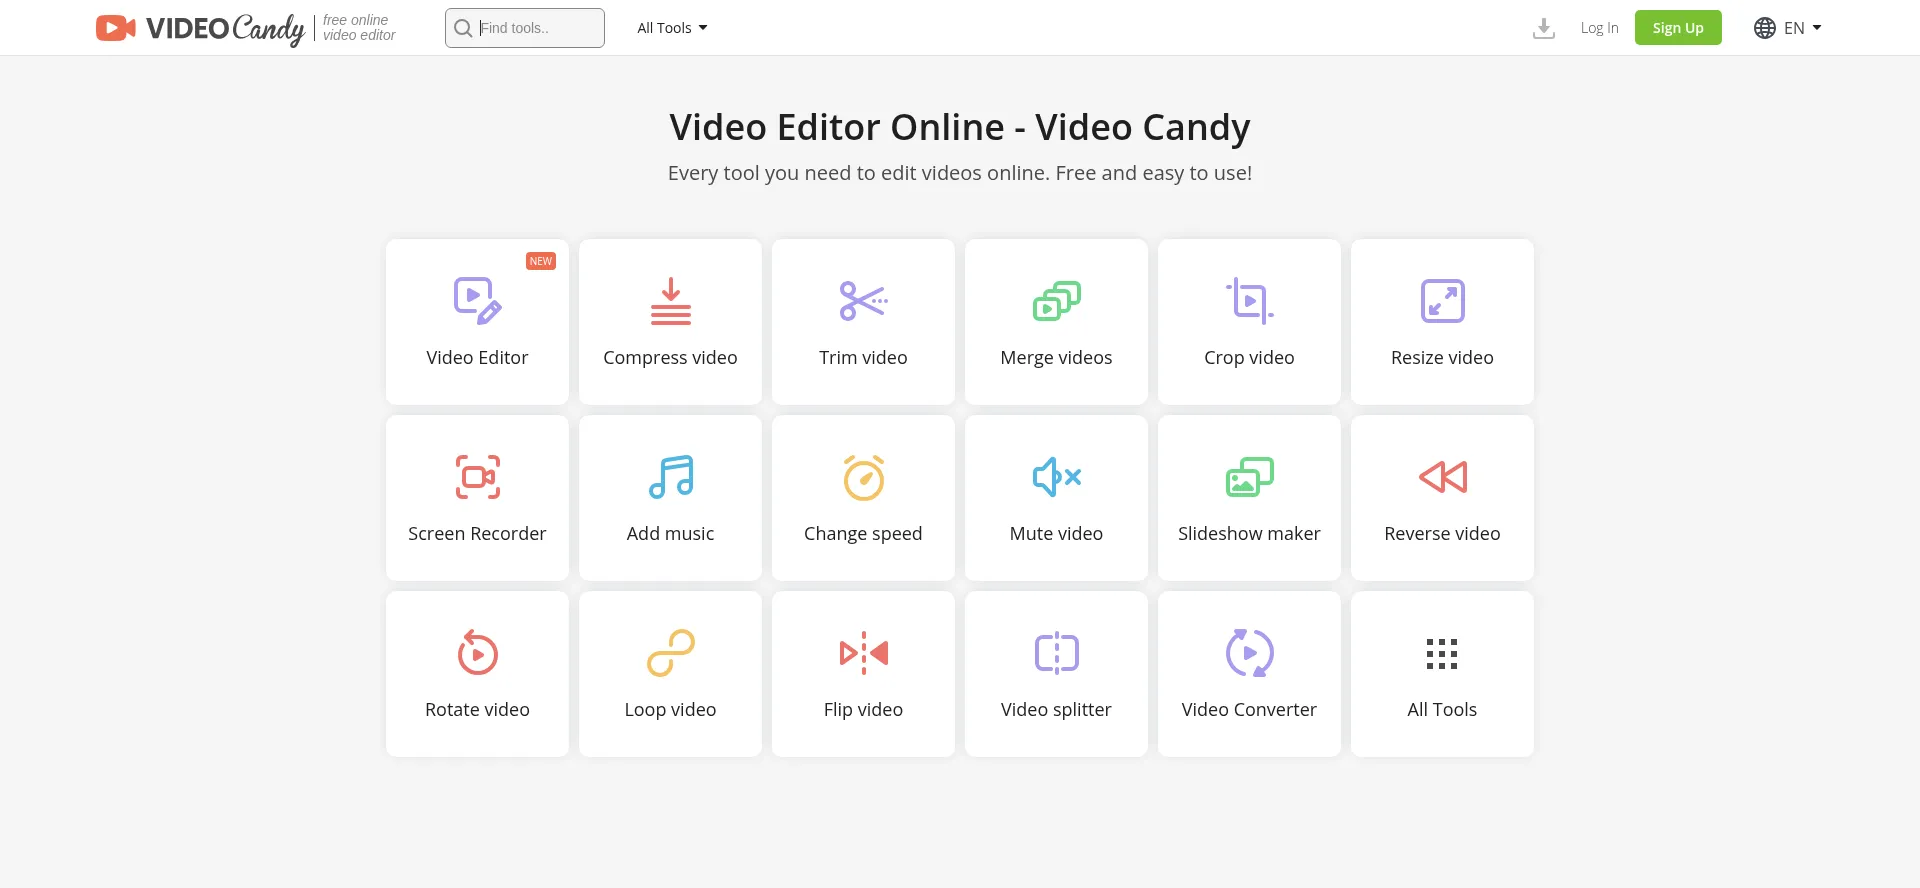Click the 'Crop video' label

point(1249,358)
